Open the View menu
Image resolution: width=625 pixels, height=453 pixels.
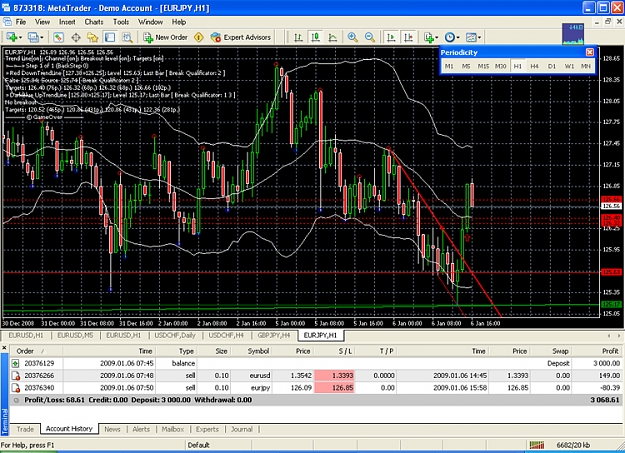[x=42, y=22]
